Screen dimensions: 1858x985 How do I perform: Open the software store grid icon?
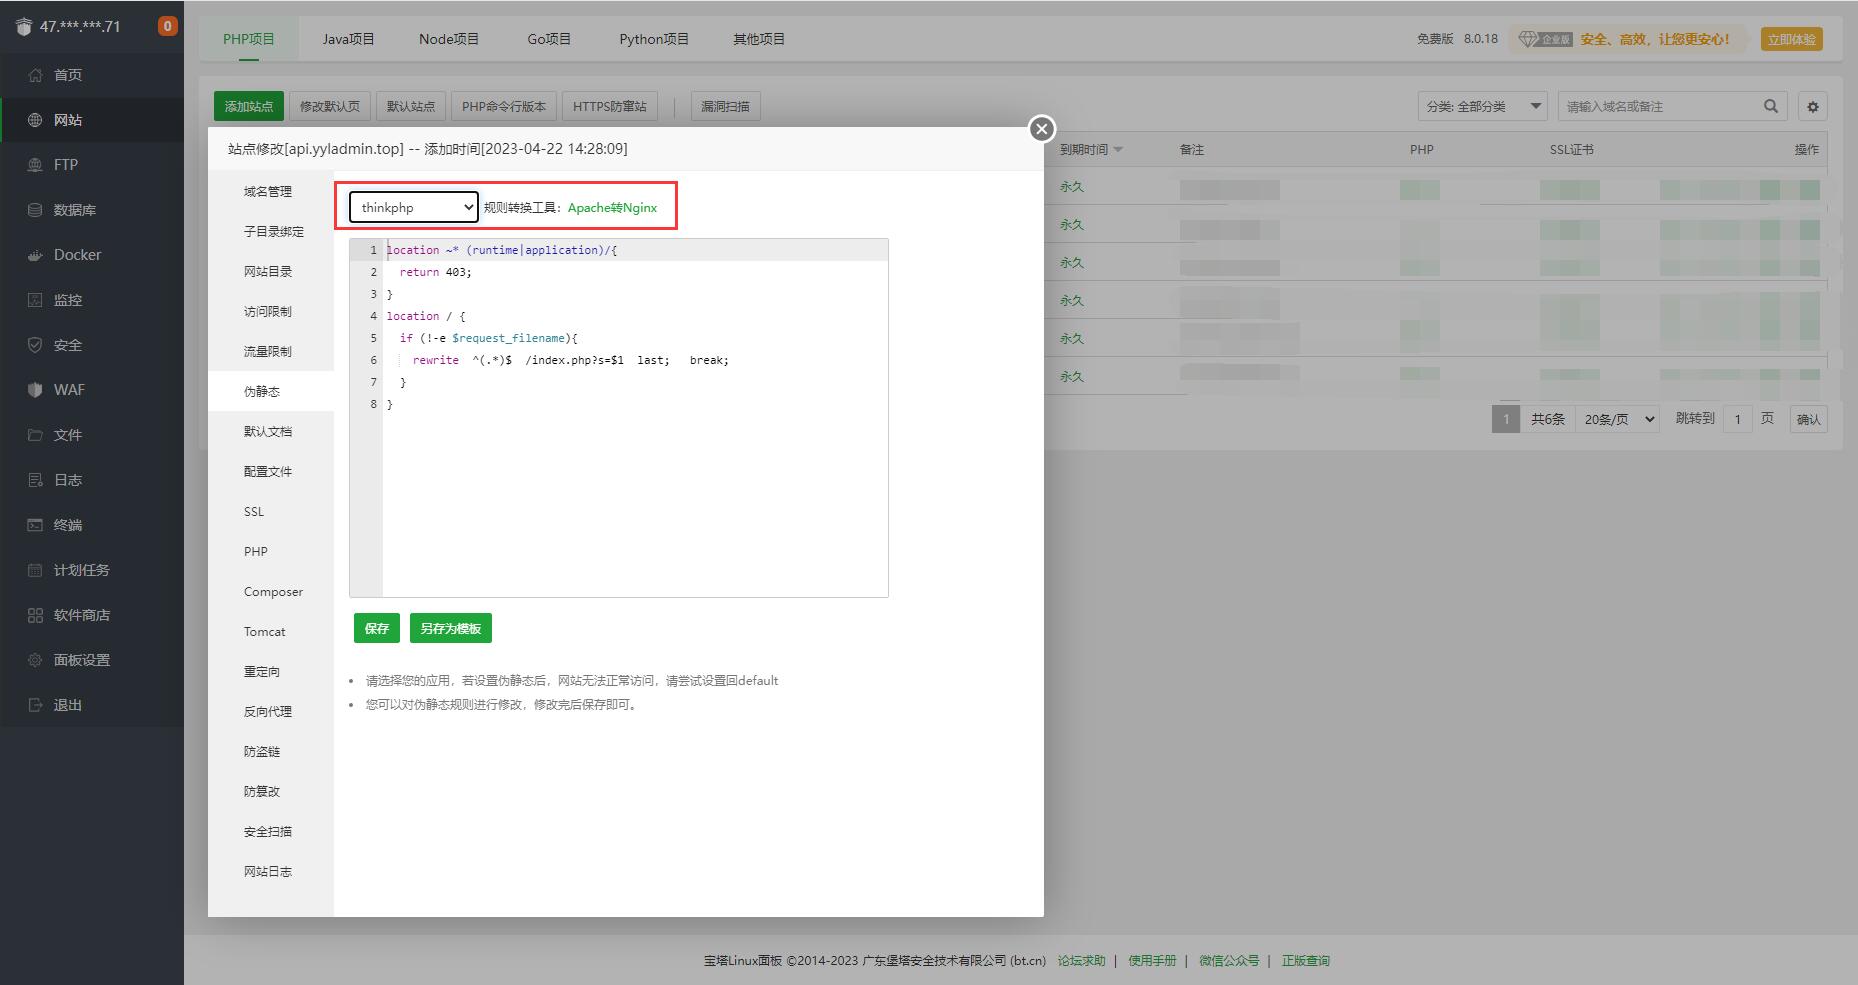(36, 615)
